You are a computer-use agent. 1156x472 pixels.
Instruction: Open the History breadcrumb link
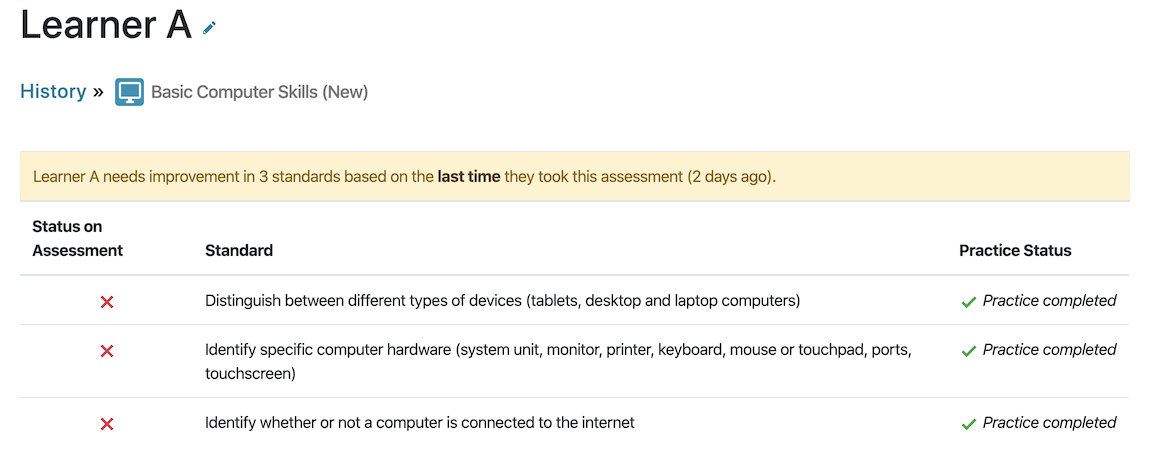pos(53,92)
